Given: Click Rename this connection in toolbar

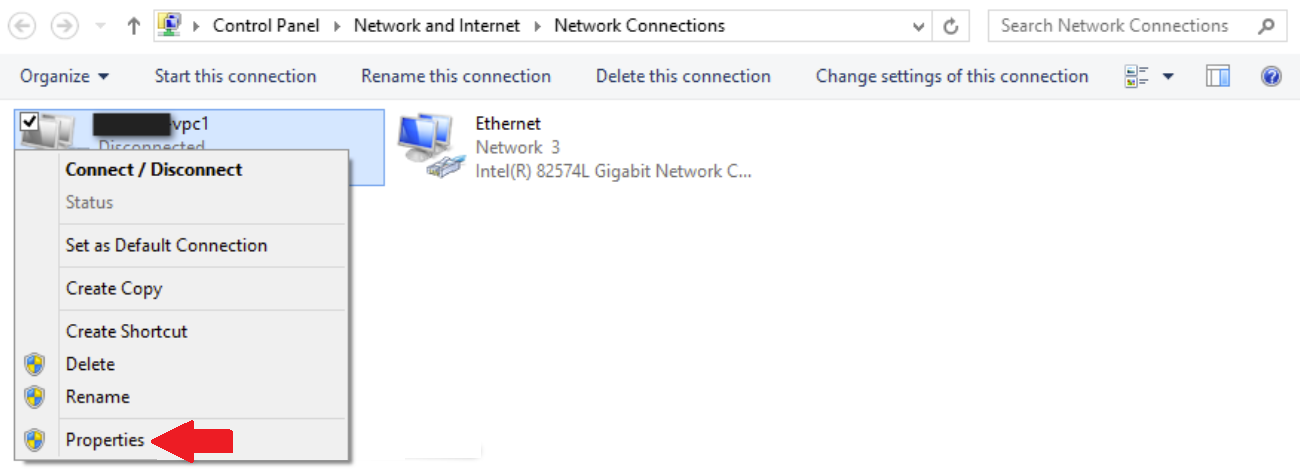Looking at the screenshot, I should (x=455, y=77).
